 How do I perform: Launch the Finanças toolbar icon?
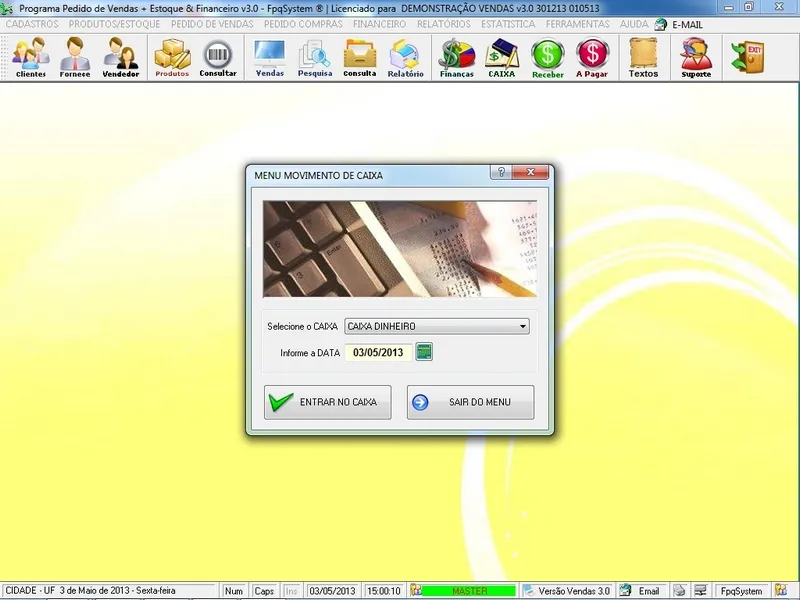click(457, 57)
